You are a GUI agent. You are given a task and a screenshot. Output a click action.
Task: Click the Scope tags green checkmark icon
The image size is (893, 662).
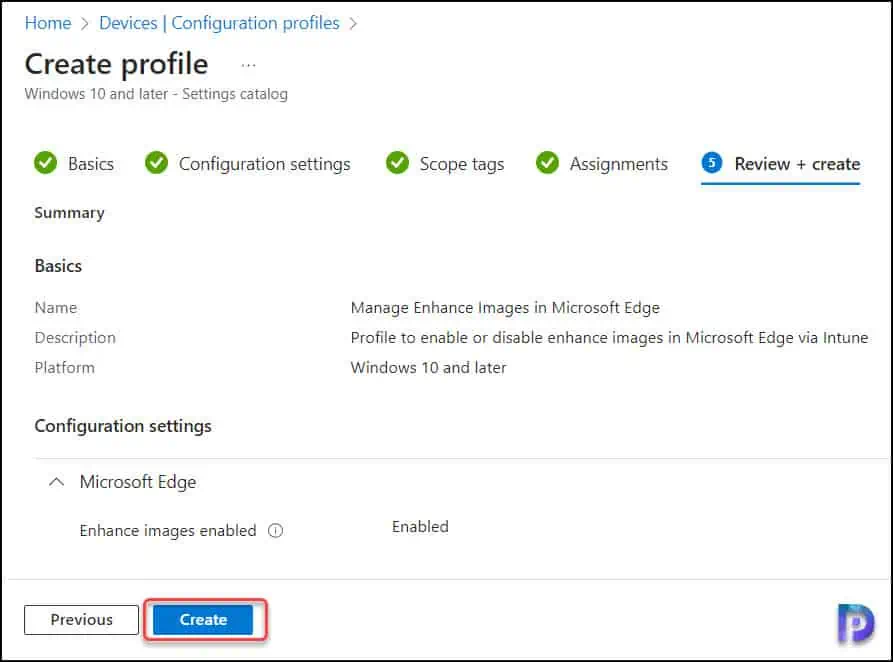coord(397,163)
